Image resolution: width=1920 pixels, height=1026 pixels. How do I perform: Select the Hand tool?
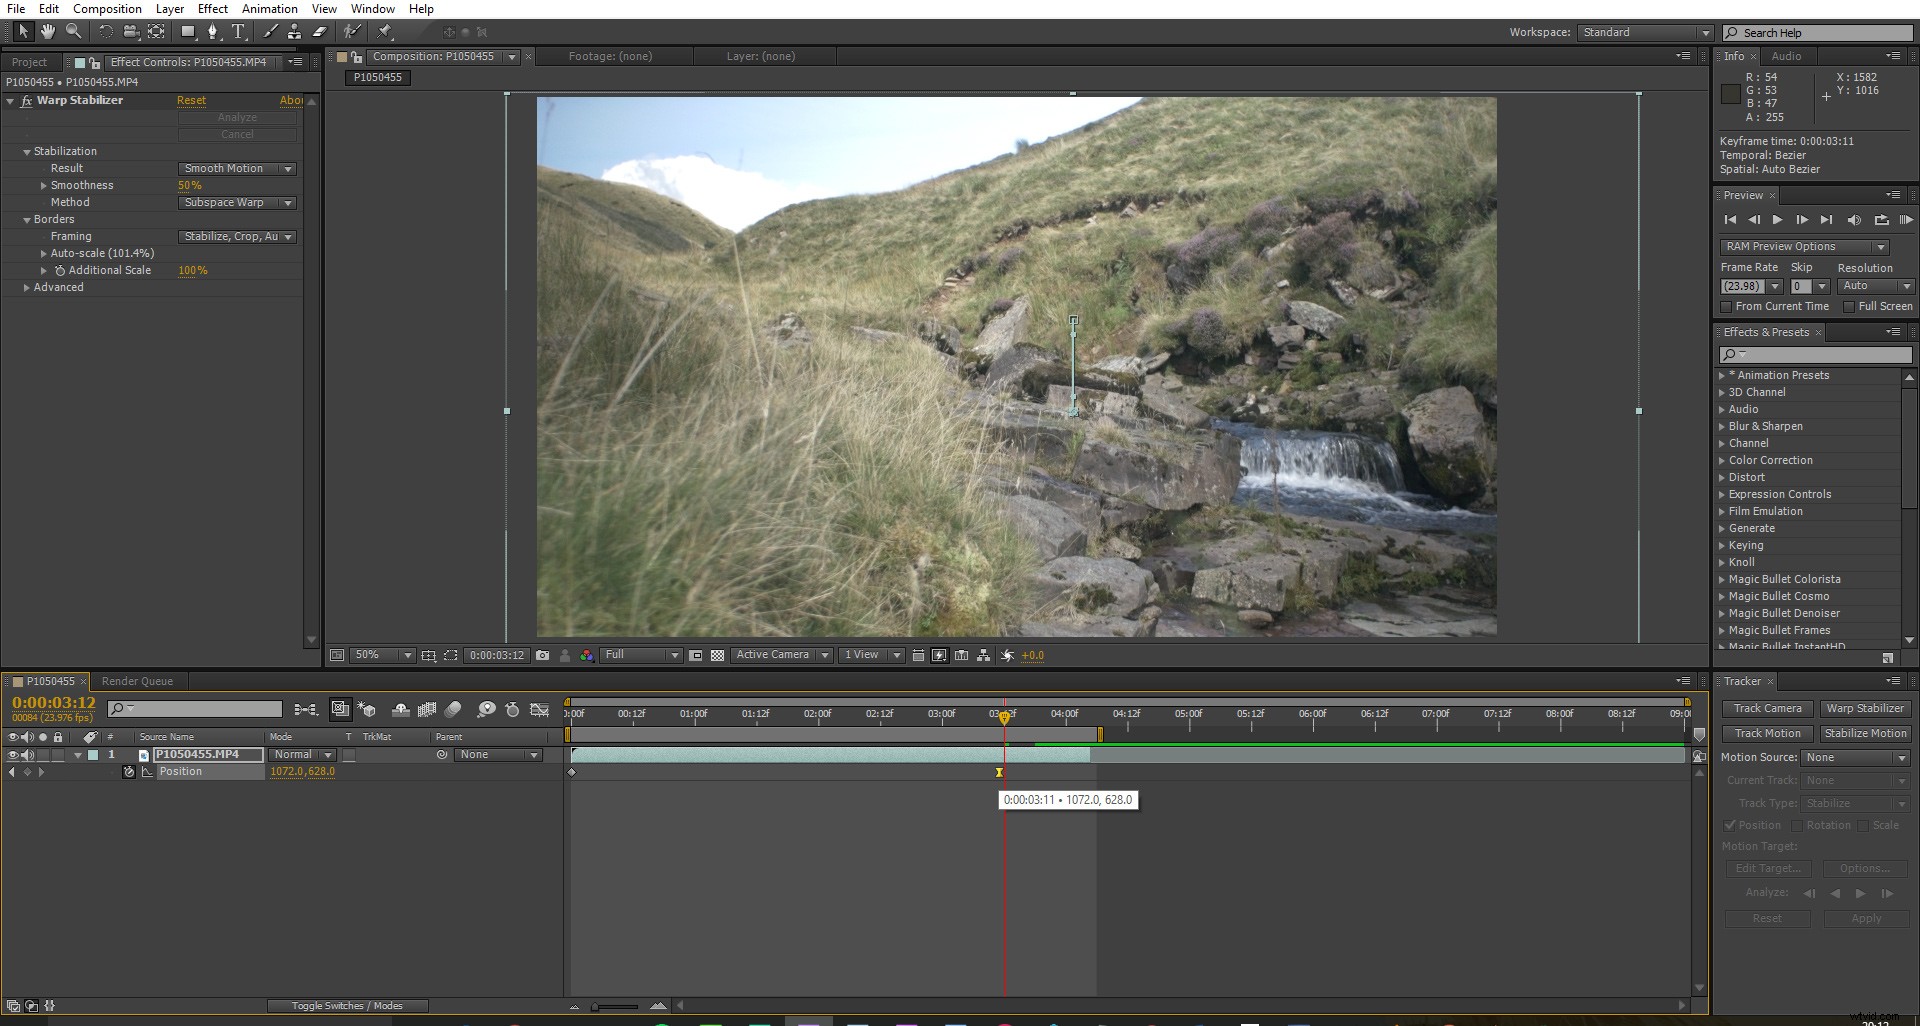coord(47,31)
